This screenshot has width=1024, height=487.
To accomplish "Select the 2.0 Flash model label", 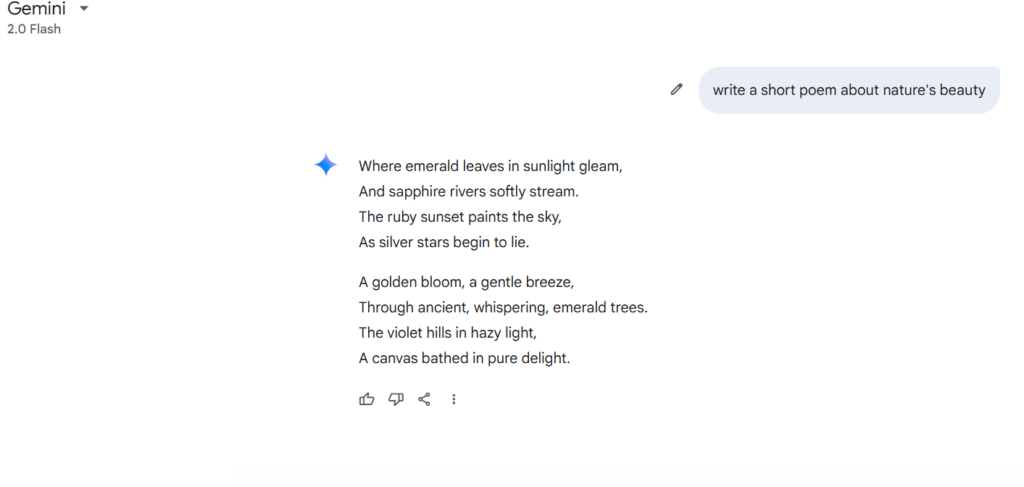I will point(34,29).
